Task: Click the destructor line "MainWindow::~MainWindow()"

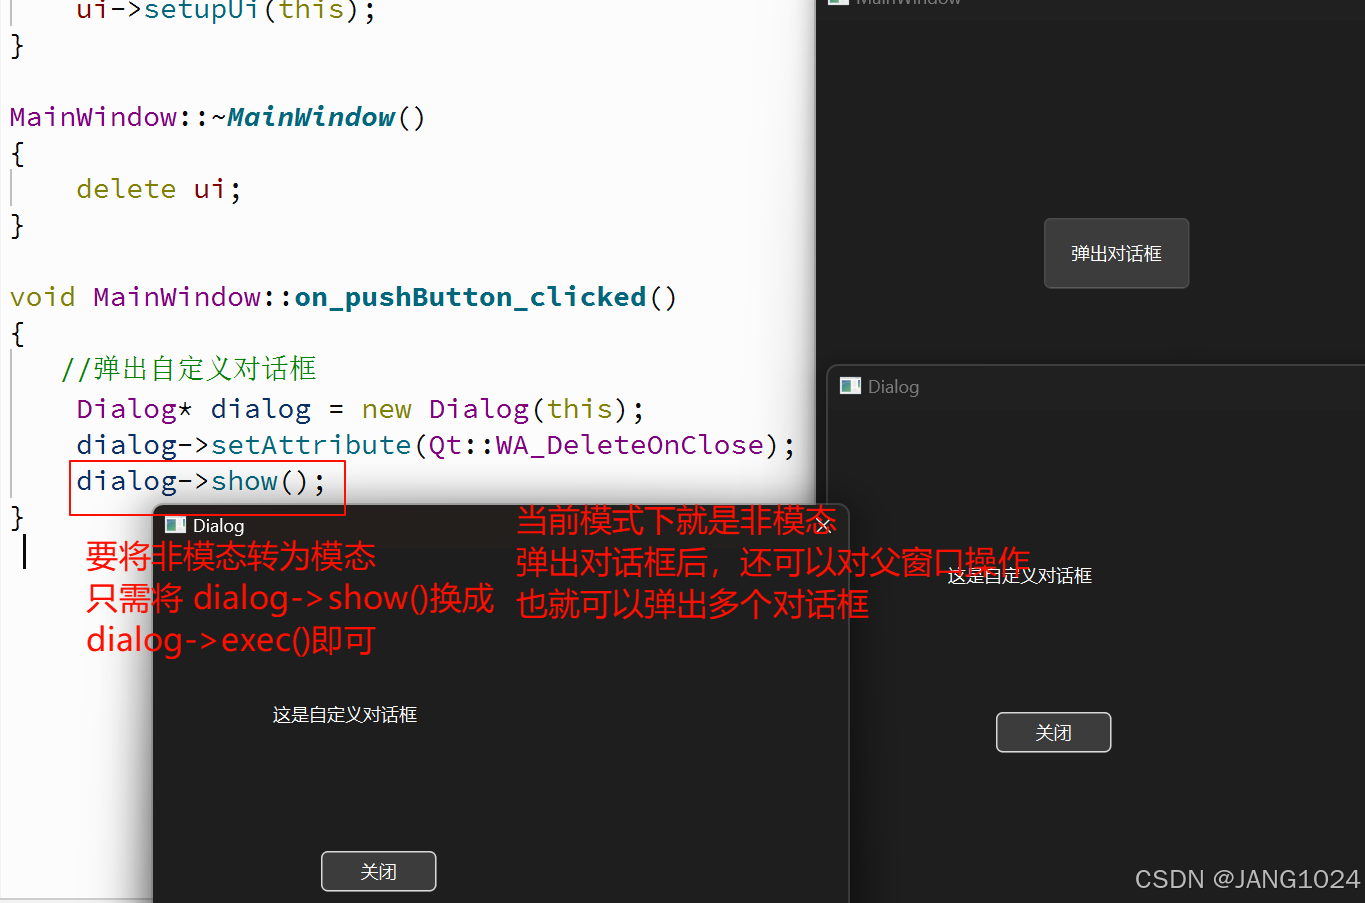Action: (x=218, y=117)
